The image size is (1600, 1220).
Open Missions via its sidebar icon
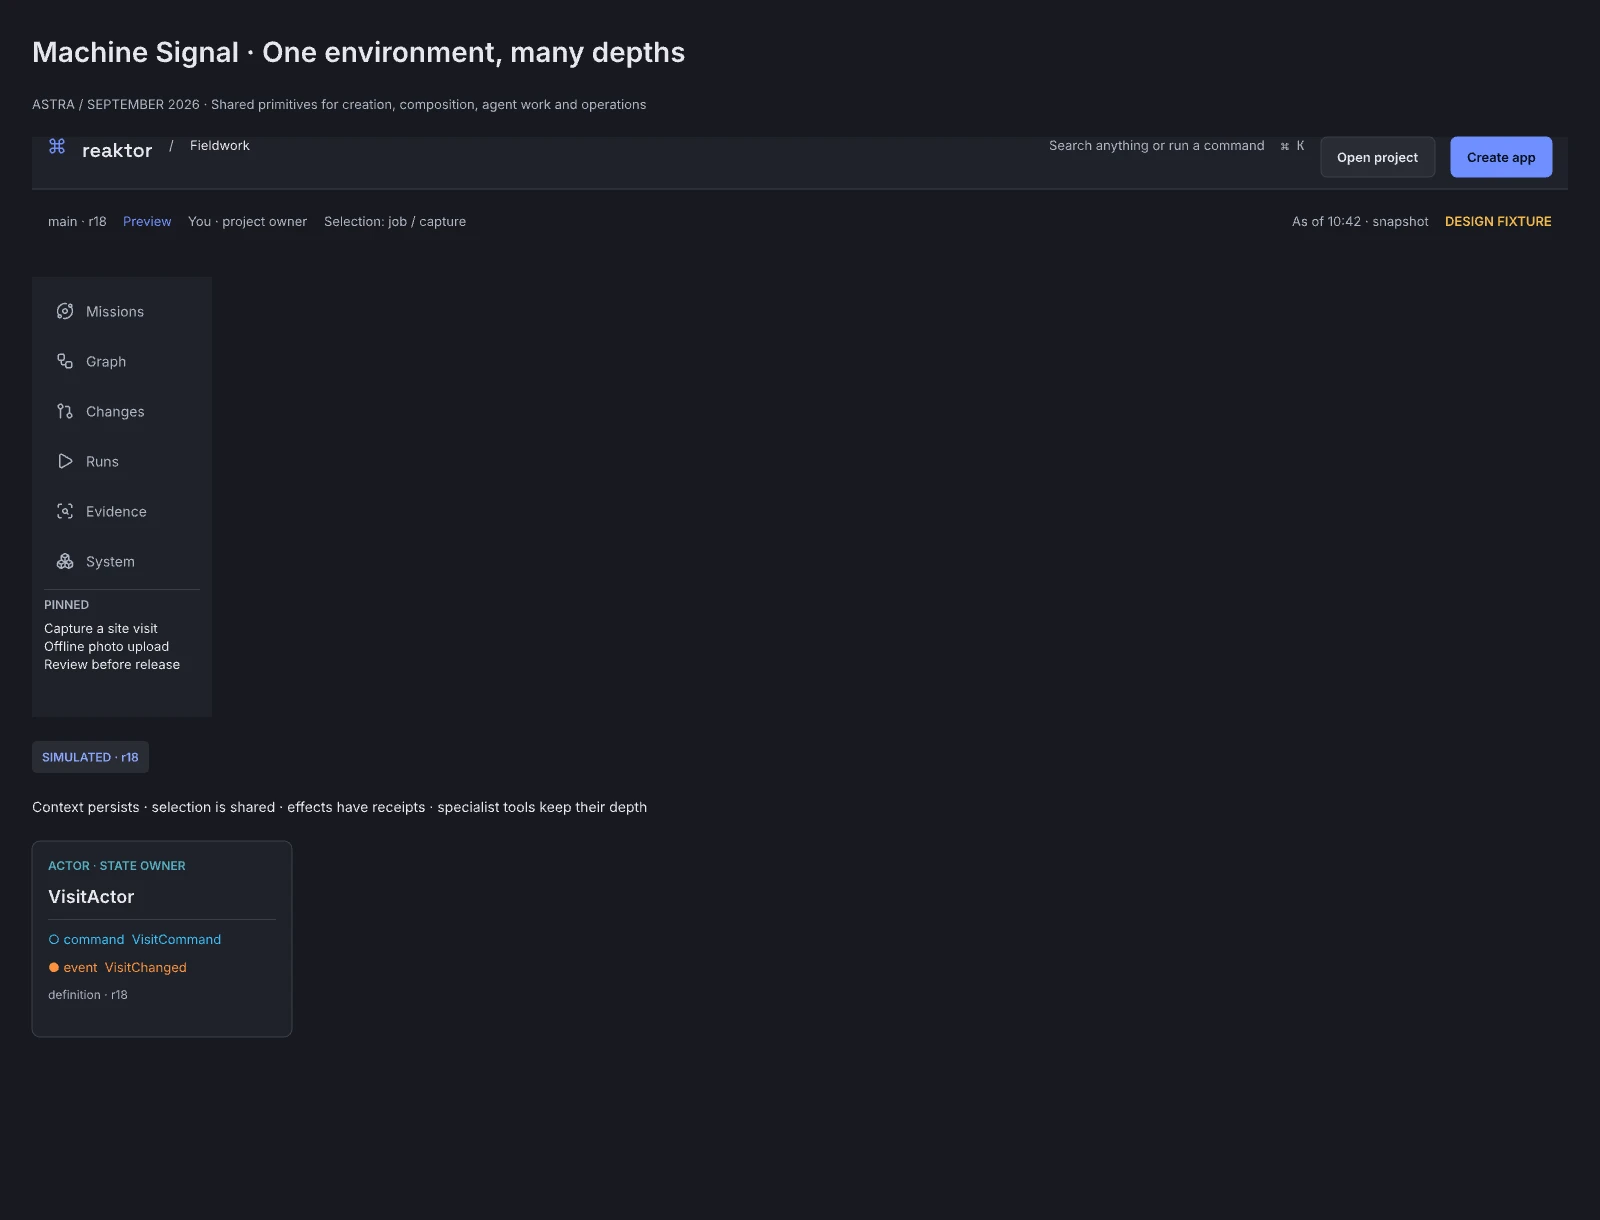(x=65, y=311)
